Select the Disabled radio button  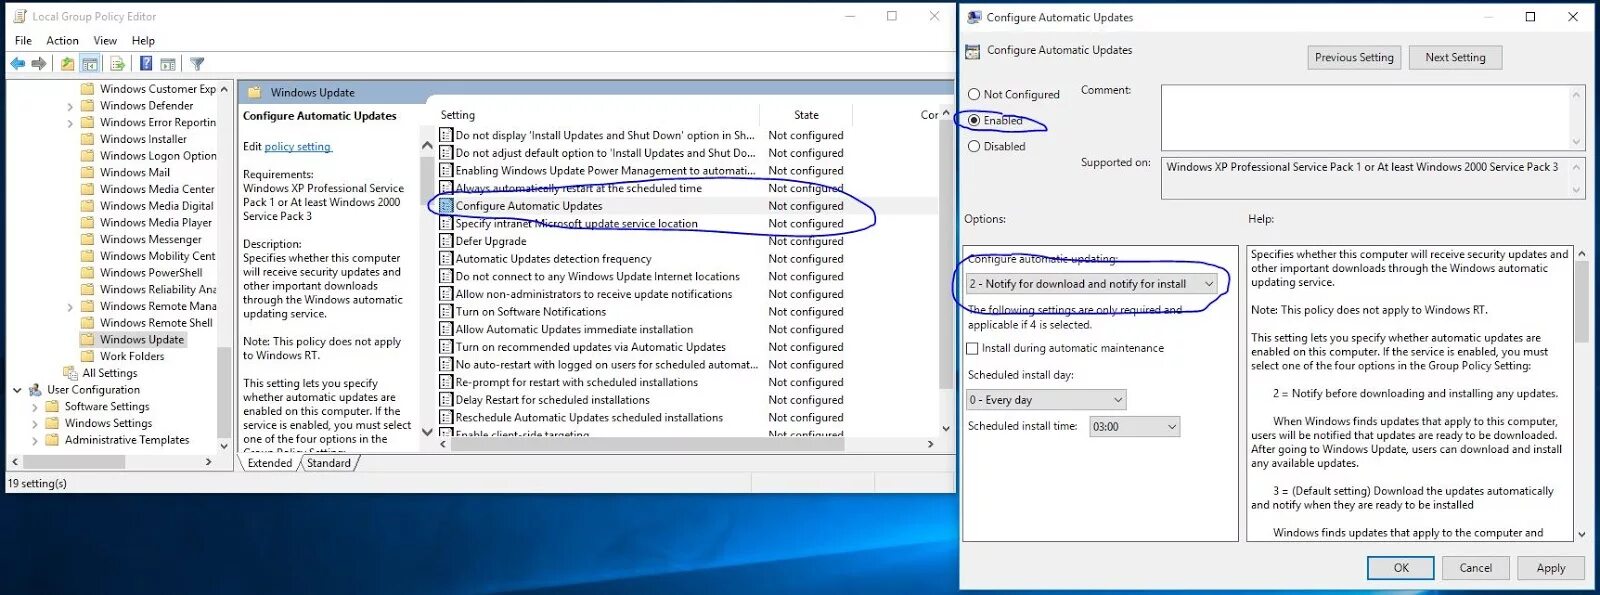tap(974, 147)
